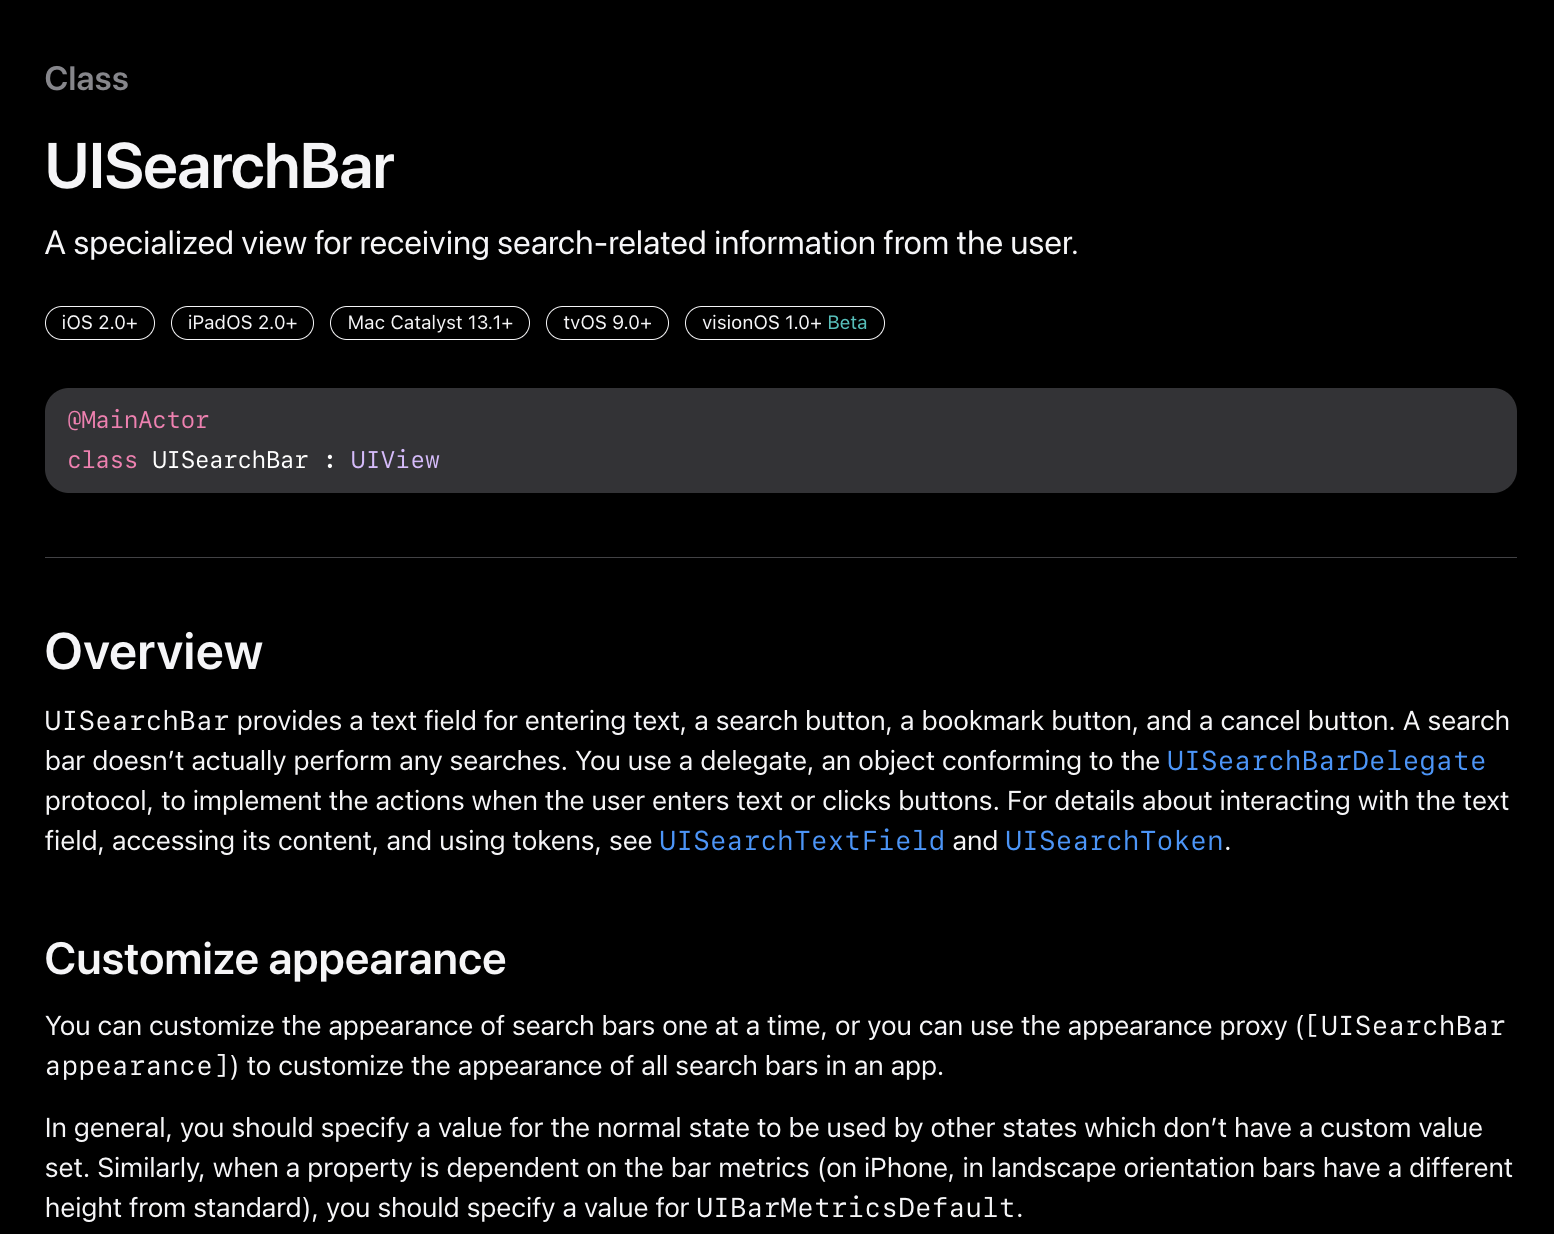
Task: Click the UISearchBar page title
Action: (x=219, y=166)
